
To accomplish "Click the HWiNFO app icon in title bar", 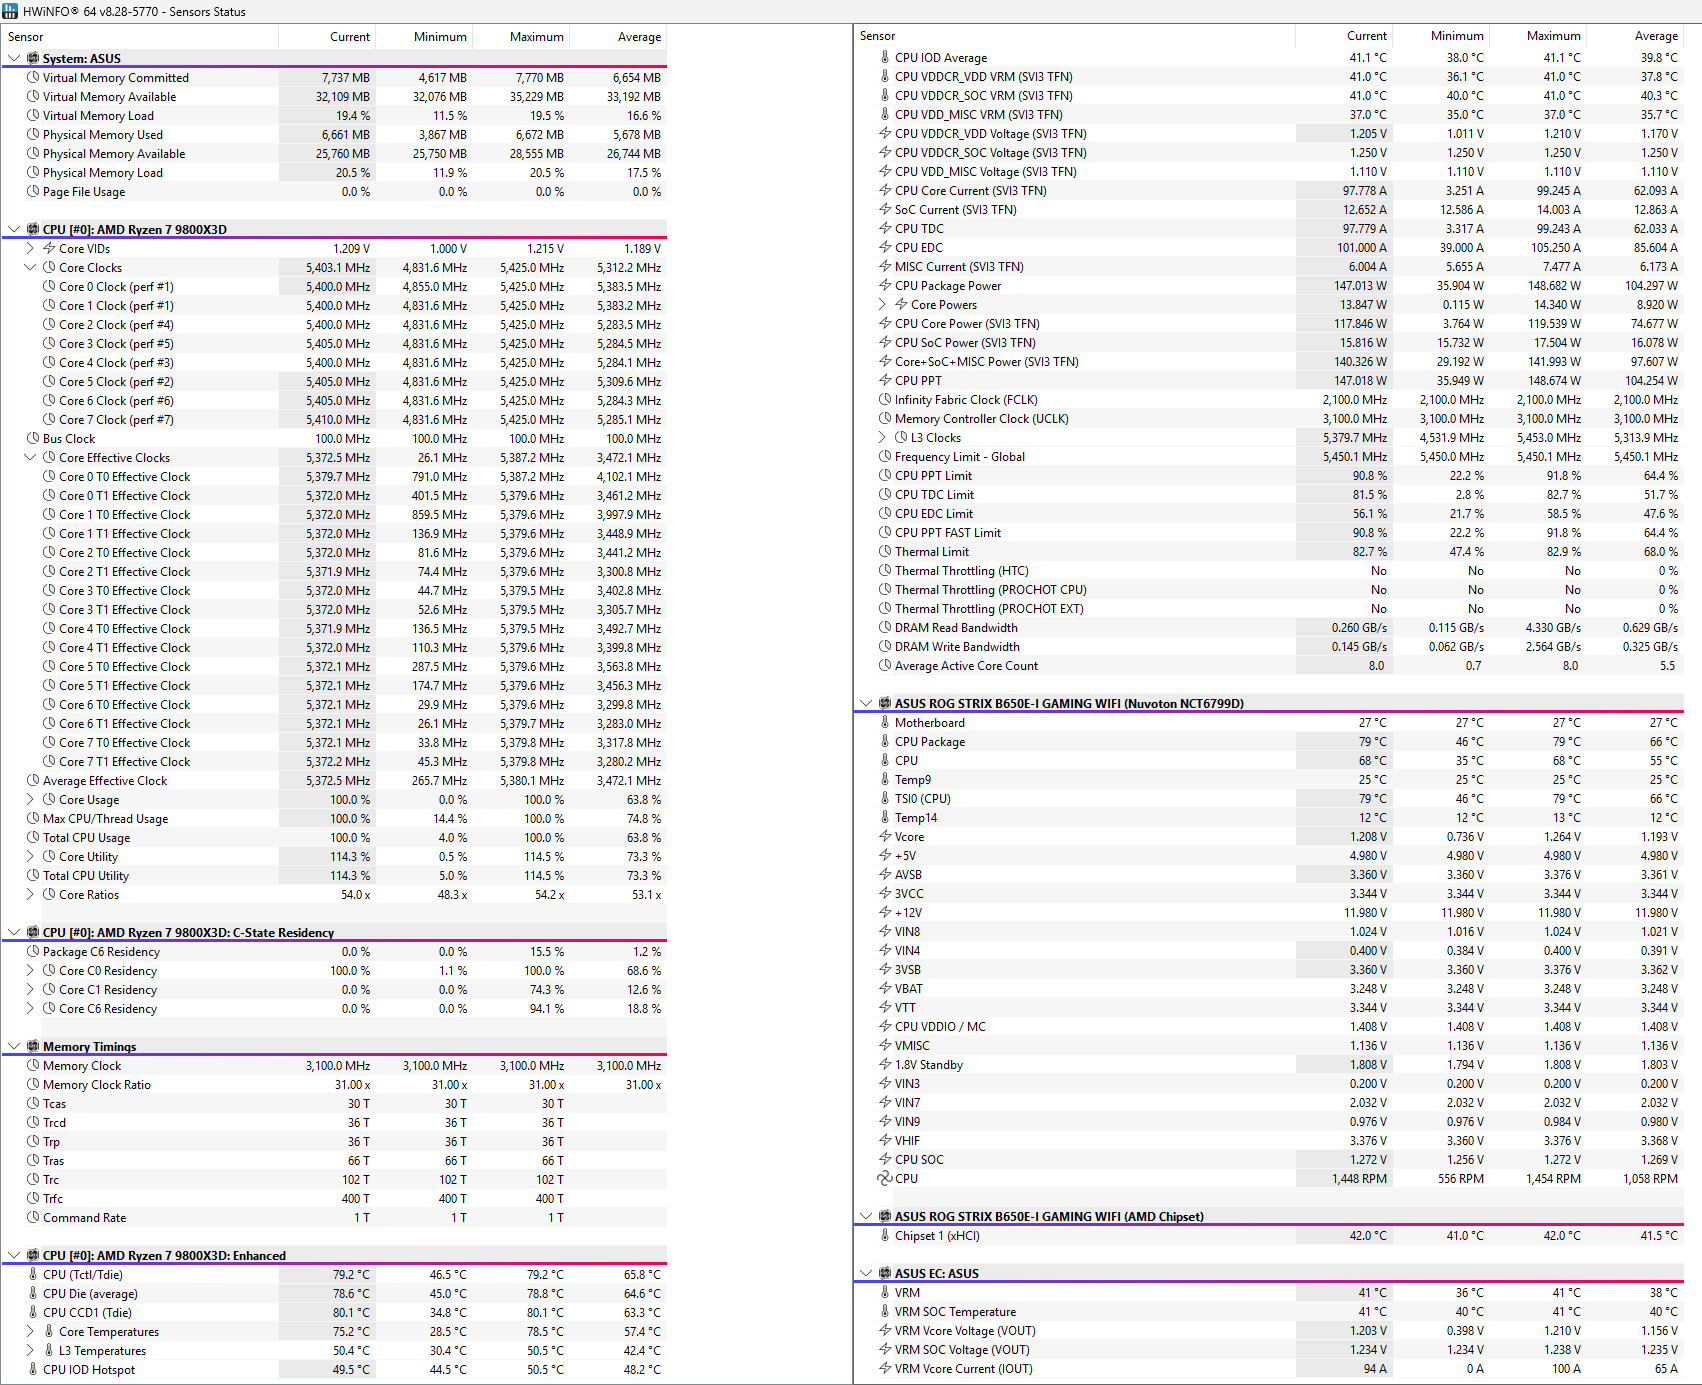I will click(x=11, y=11).
